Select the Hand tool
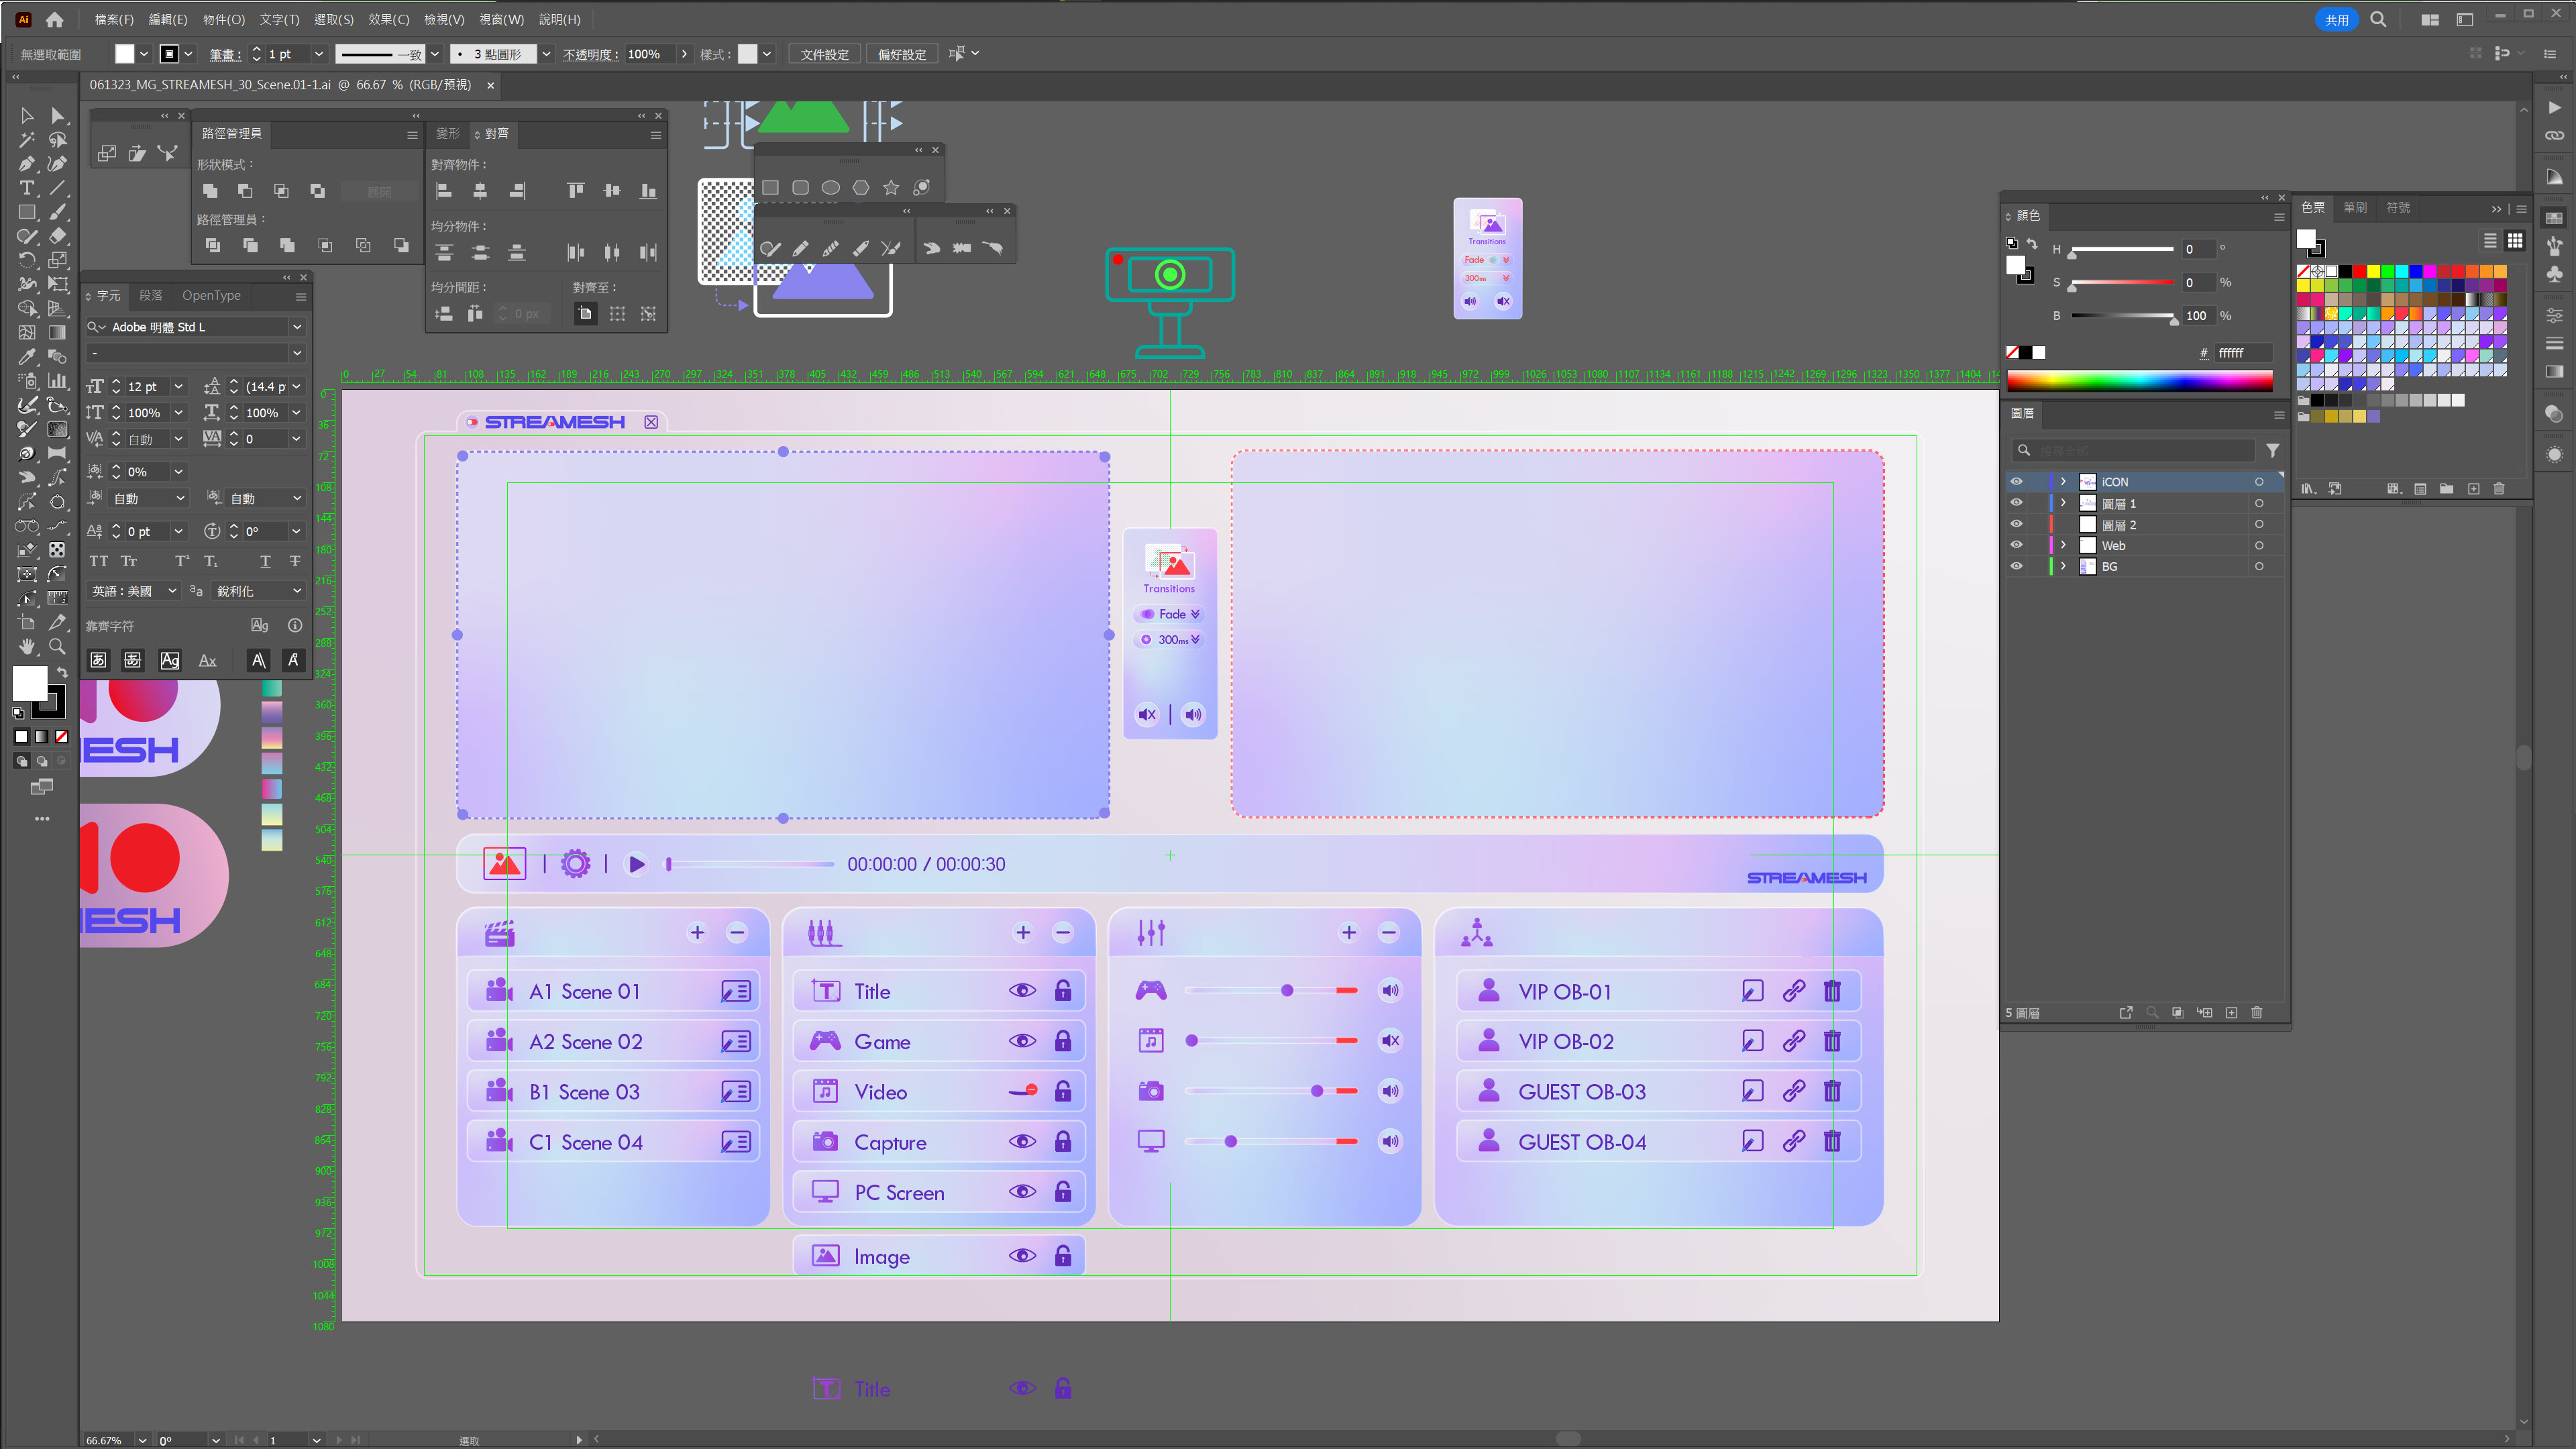 27,647
